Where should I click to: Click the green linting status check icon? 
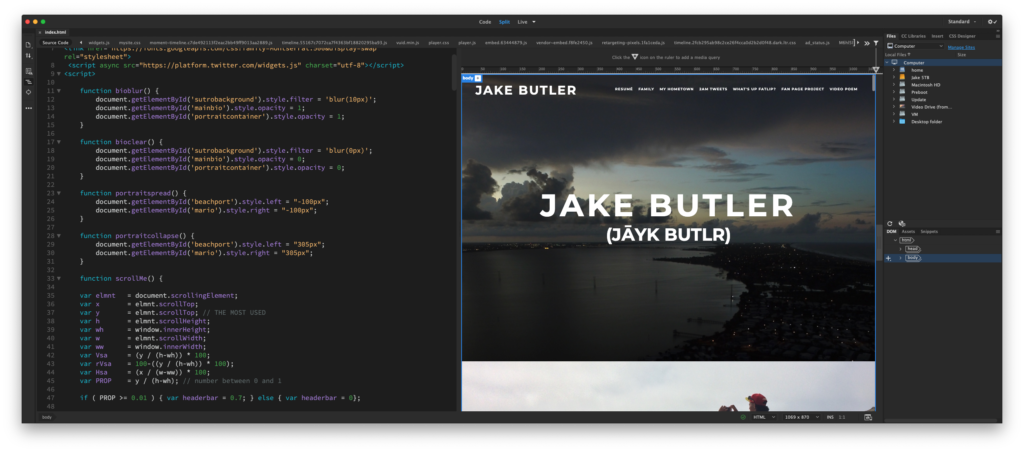741,416
